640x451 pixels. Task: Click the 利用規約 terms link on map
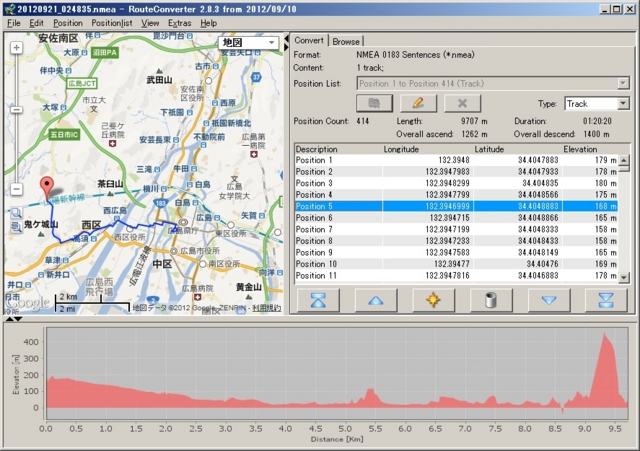point(267,308)
